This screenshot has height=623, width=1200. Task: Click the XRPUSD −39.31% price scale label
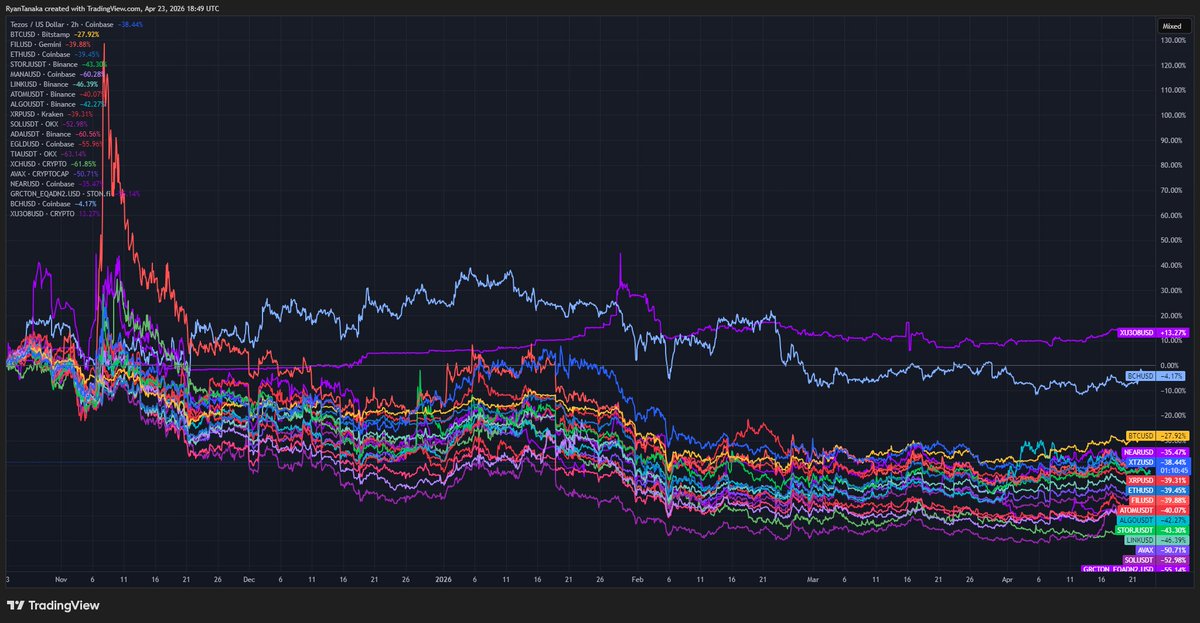coord(1160,480)
